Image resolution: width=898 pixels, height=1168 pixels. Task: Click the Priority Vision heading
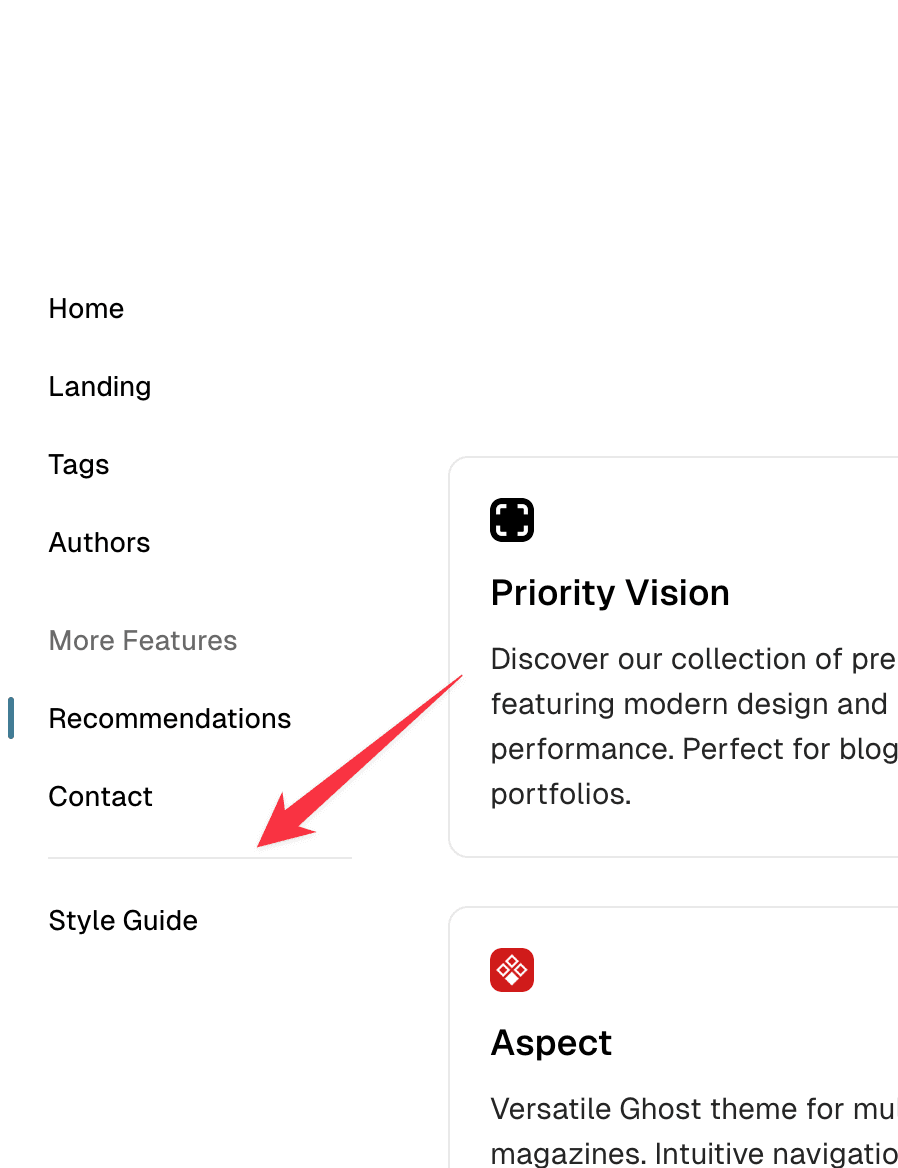[x=610, y=593]
